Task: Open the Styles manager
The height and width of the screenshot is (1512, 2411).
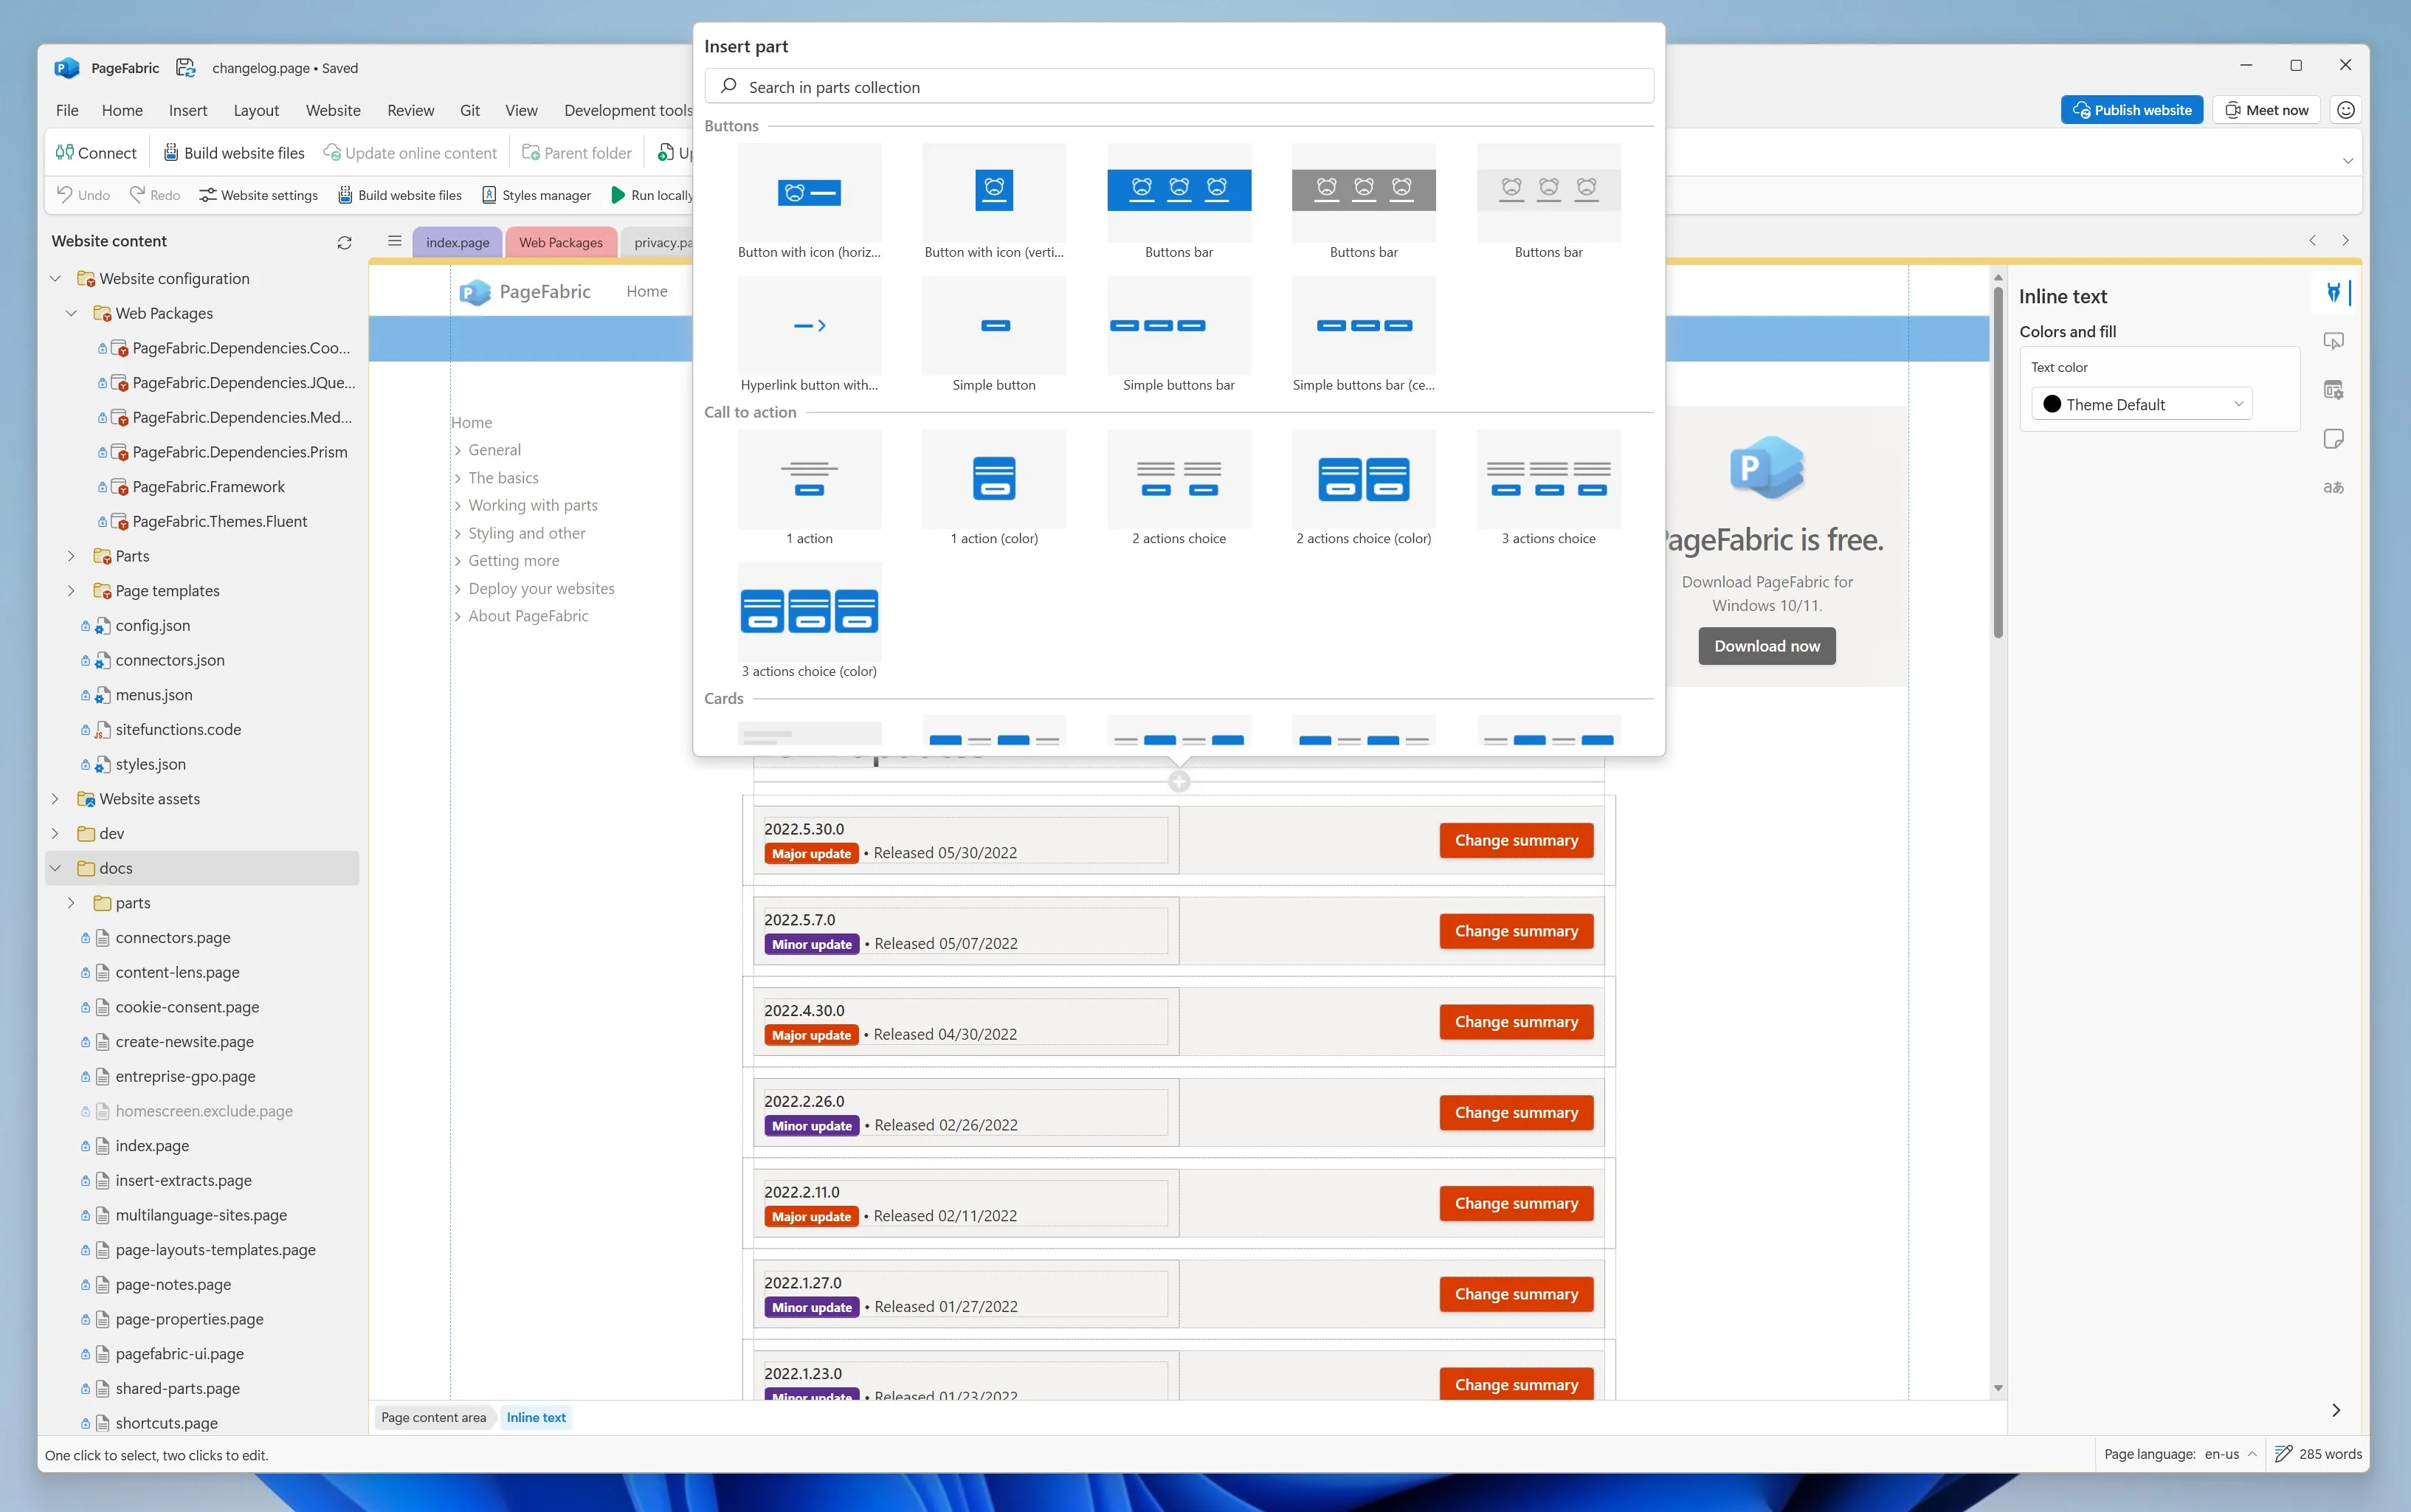Action: [536, 194]
